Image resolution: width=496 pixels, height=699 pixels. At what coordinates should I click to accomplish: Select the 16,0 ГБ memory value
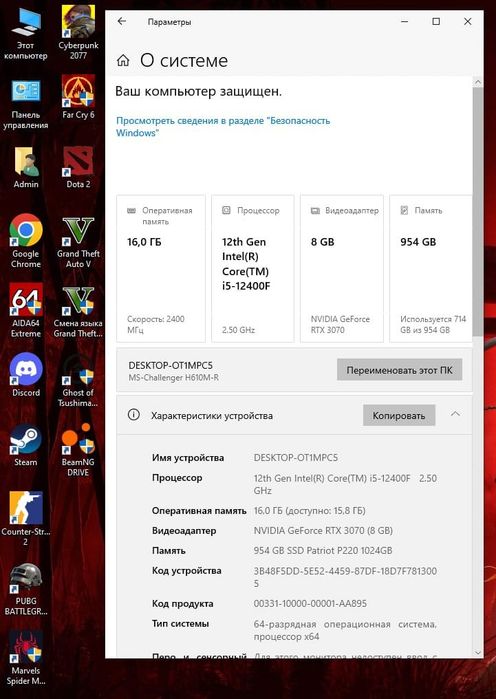[x=144, y=242]
